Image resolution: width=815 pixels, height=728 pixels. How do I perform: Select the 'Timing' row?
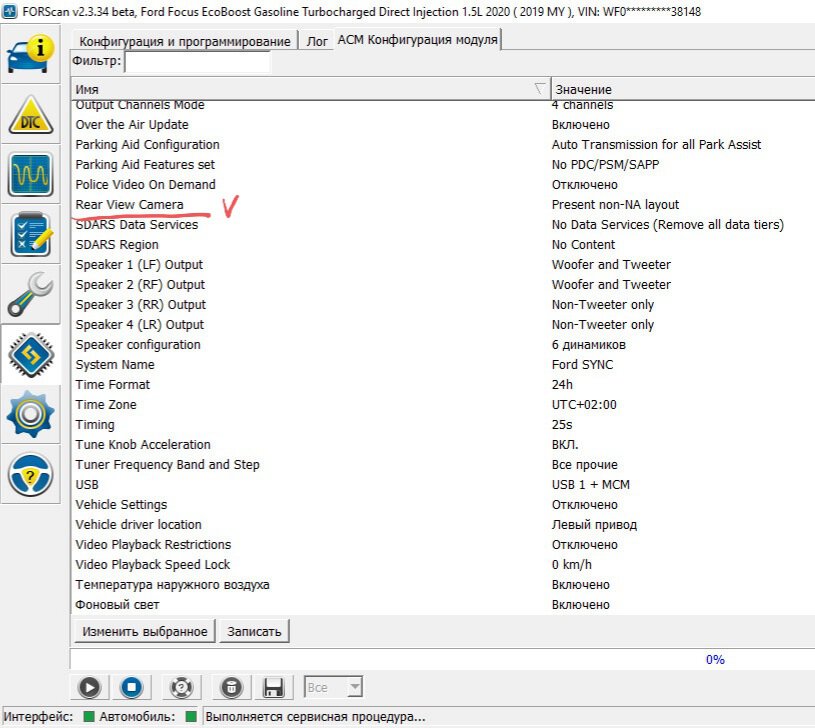tap(443, 425)
